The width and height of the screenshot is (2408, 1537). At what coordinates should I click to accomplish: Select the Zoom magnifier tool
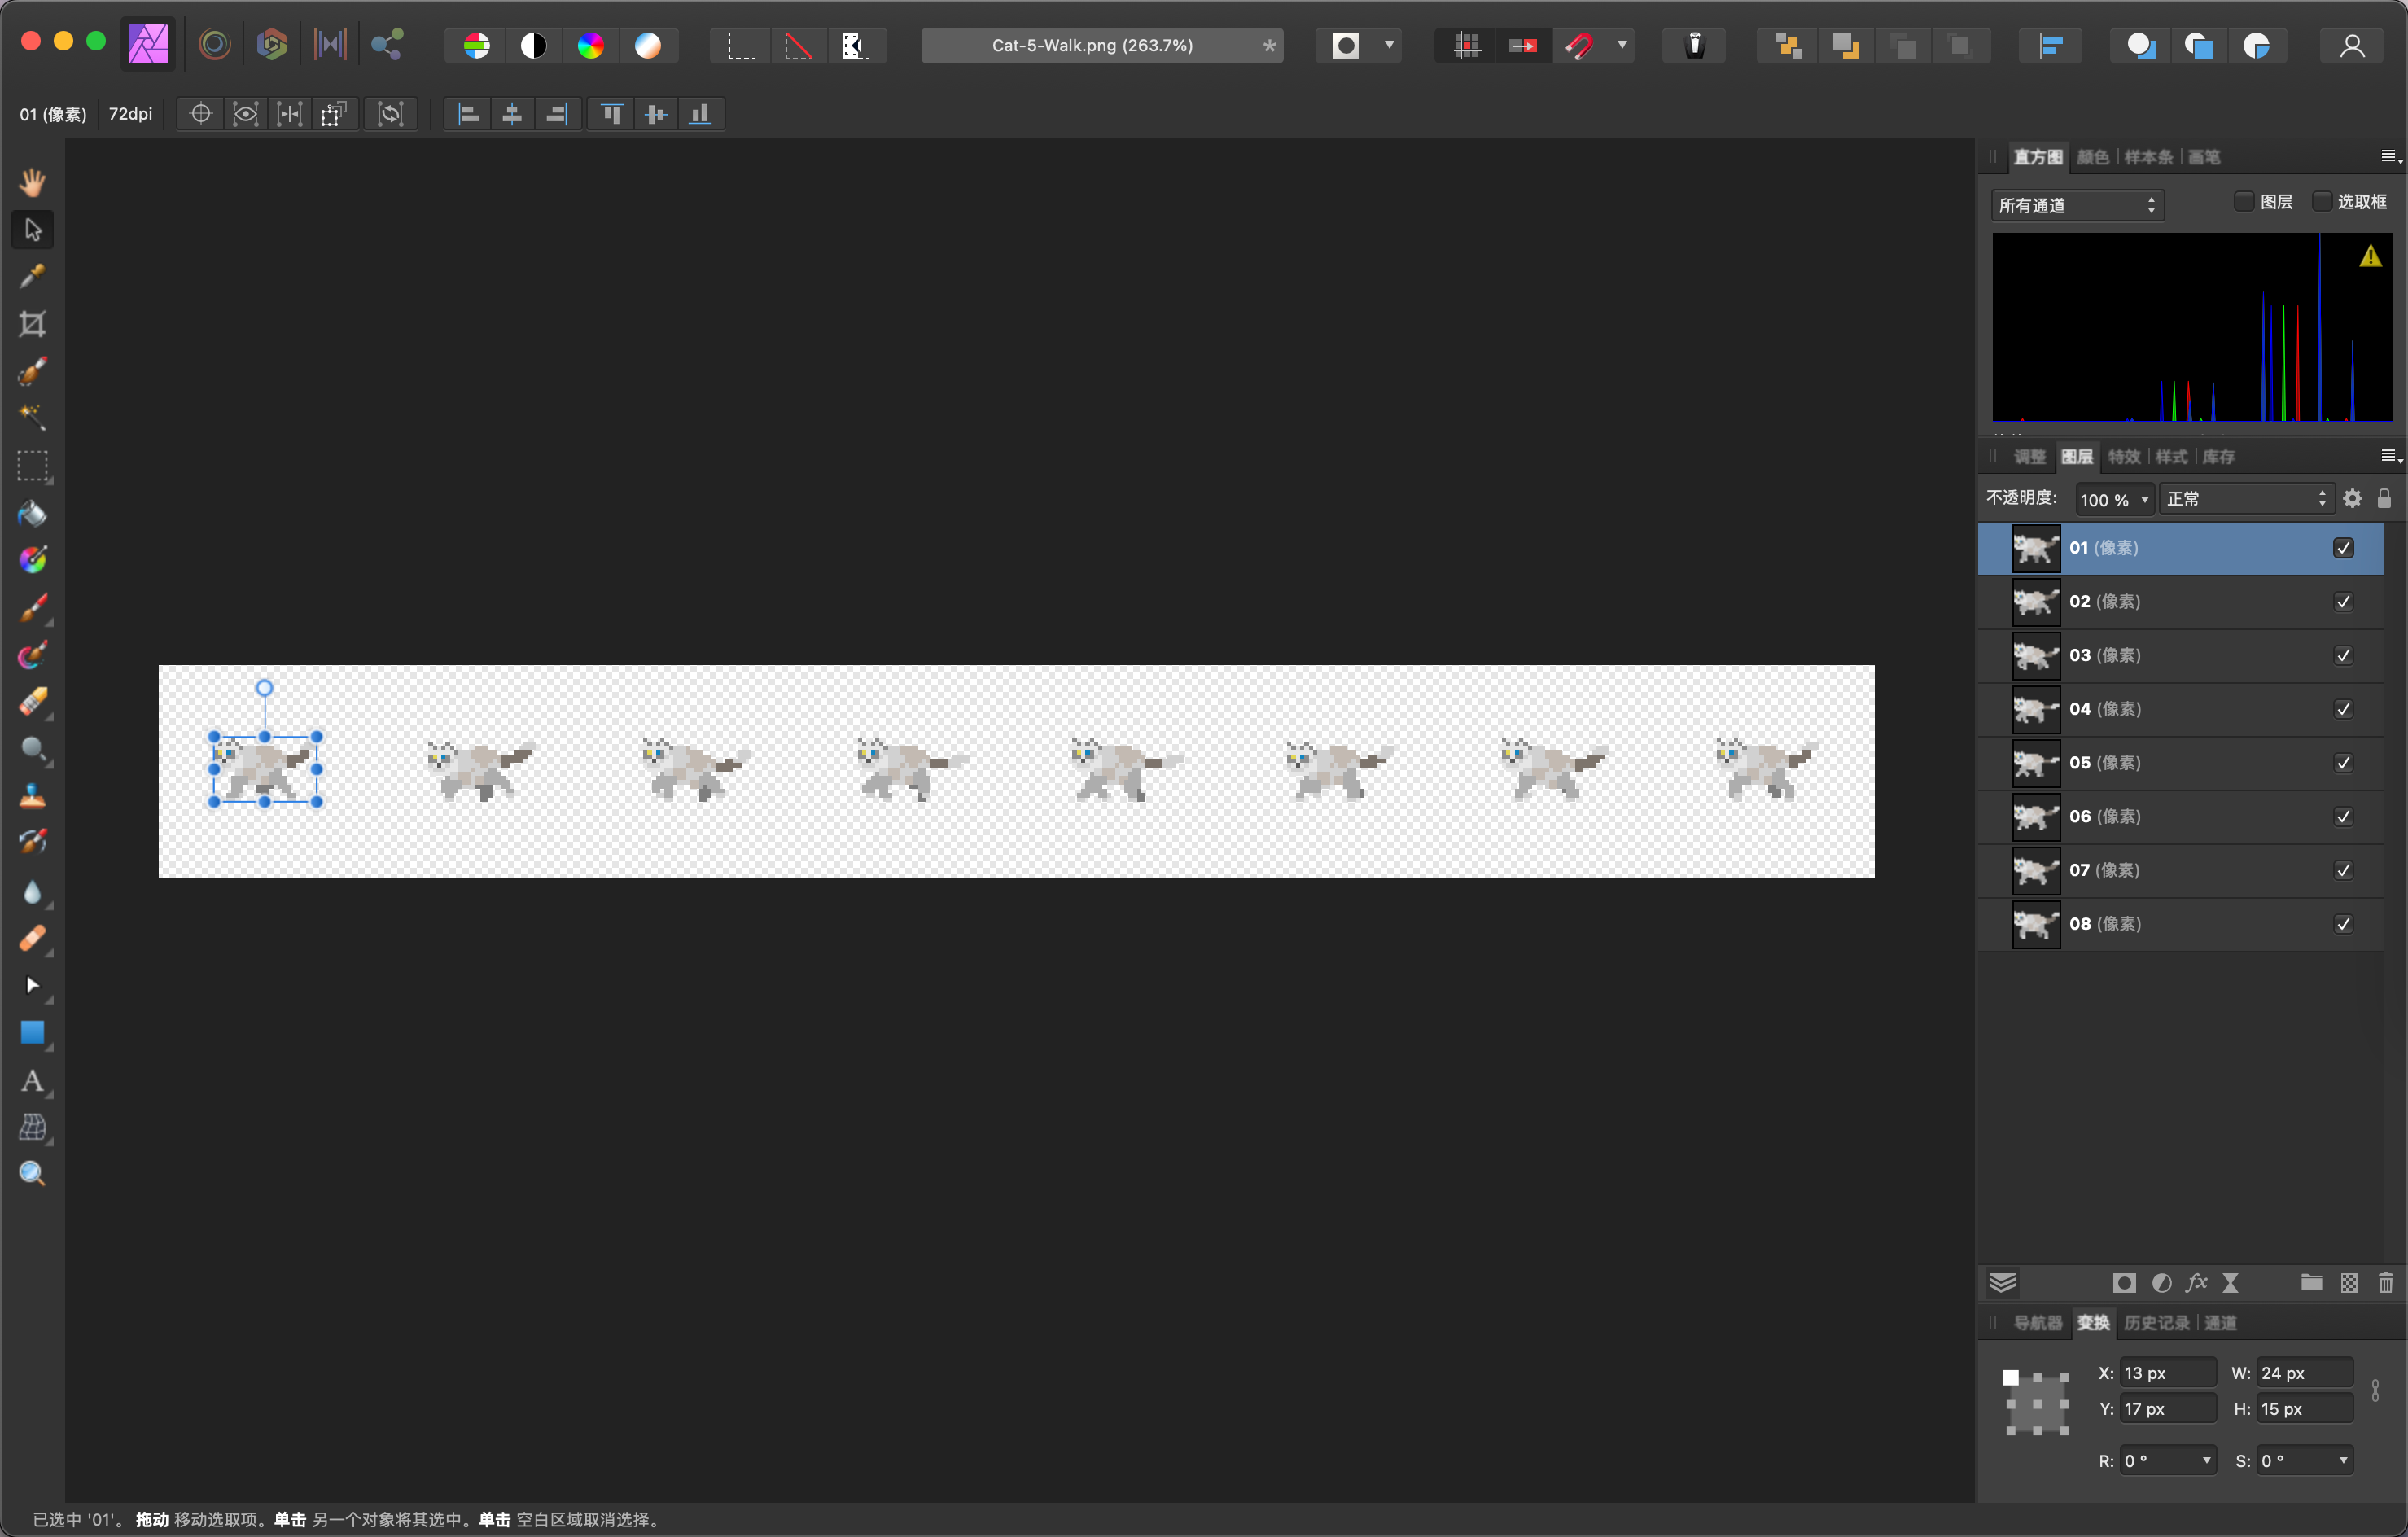pos(32,1174)
